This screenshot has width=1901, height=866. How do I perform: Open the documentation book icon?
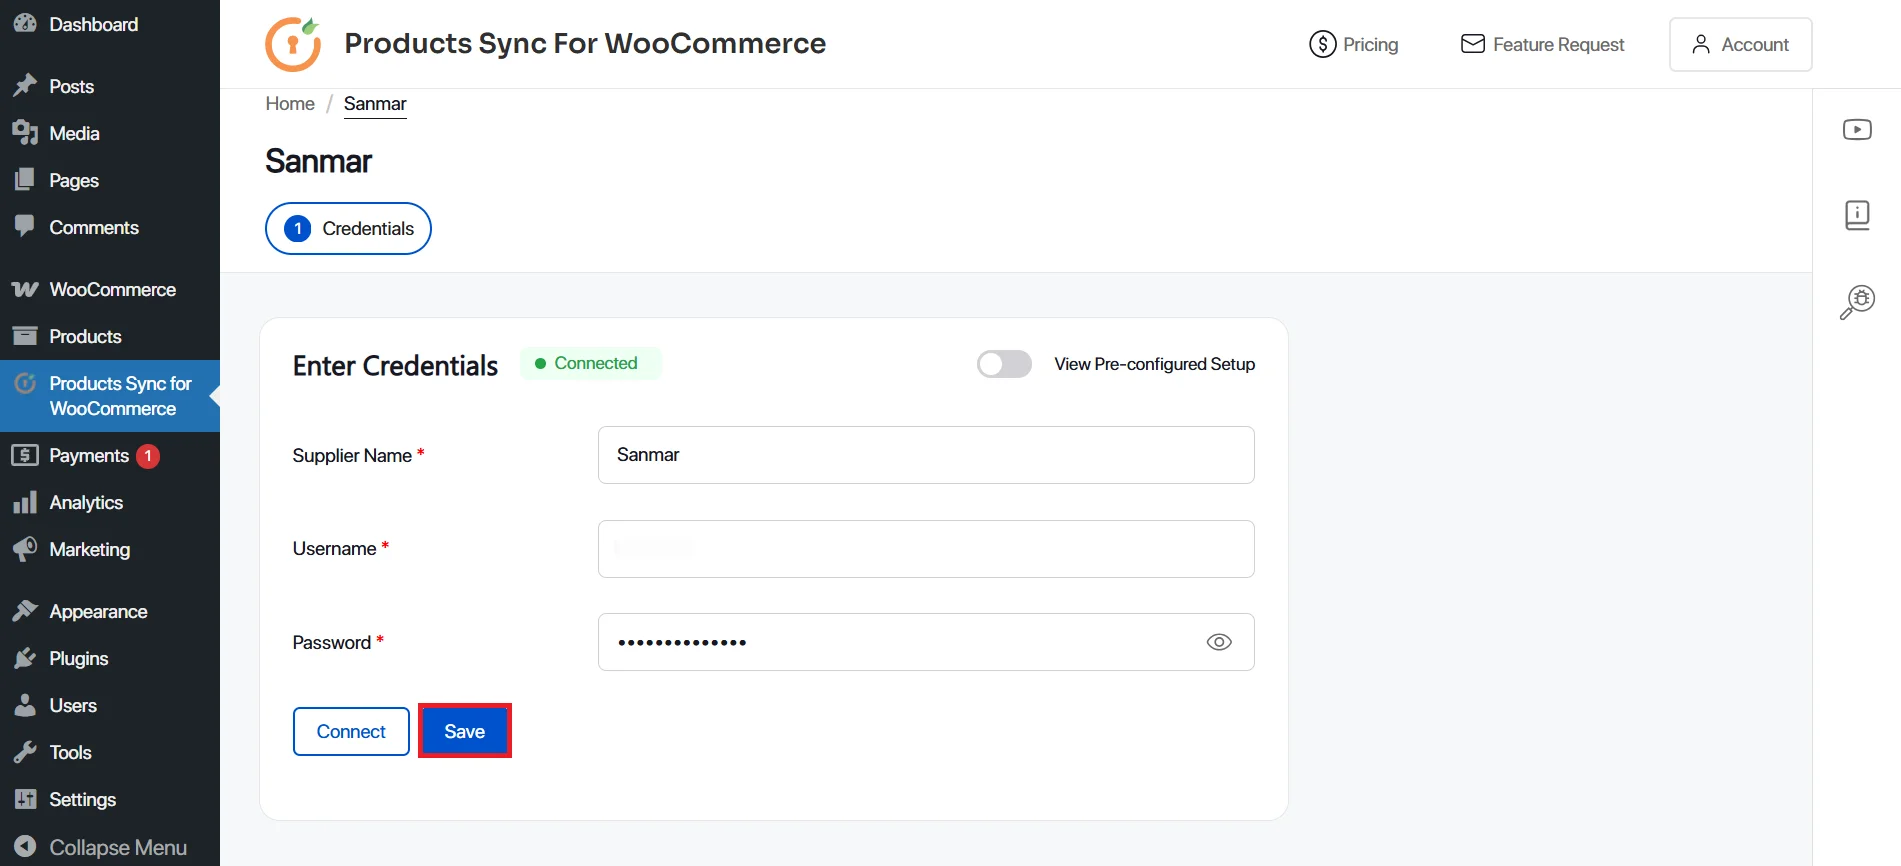pos(1857,215)
